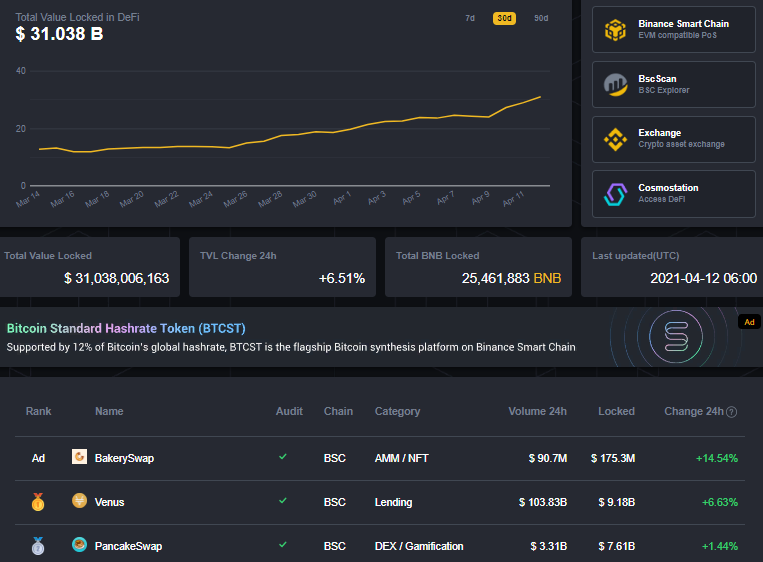The width and height of the screenshot is (763, 562).
Task: Click the BscScan explorer icon
Action: point(615,85)
